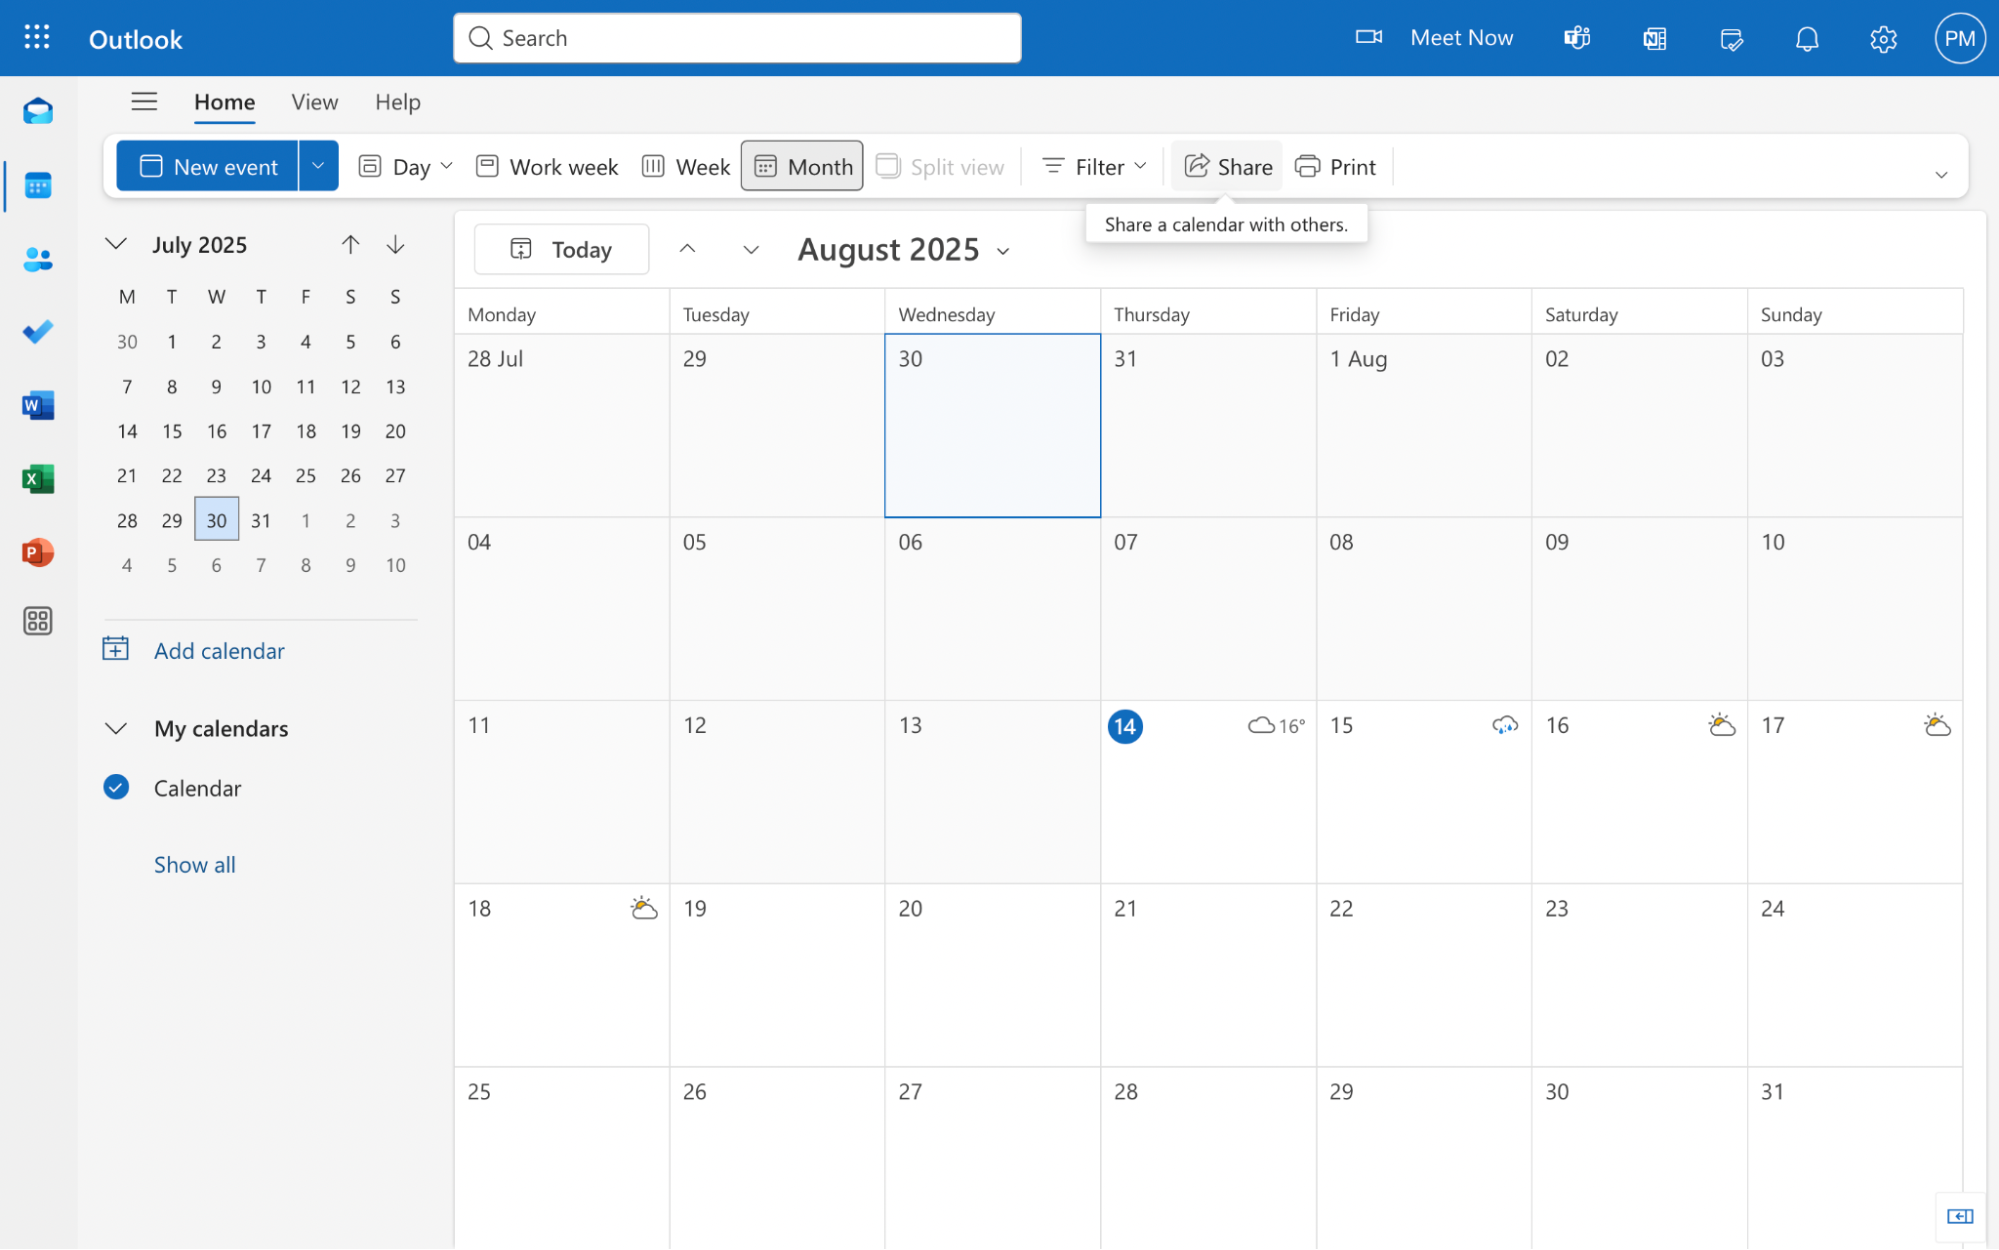Image resolution: width=1999 pixels, height=1250 pixels.
Task: Click the Show all link
Action: (194, 864)
